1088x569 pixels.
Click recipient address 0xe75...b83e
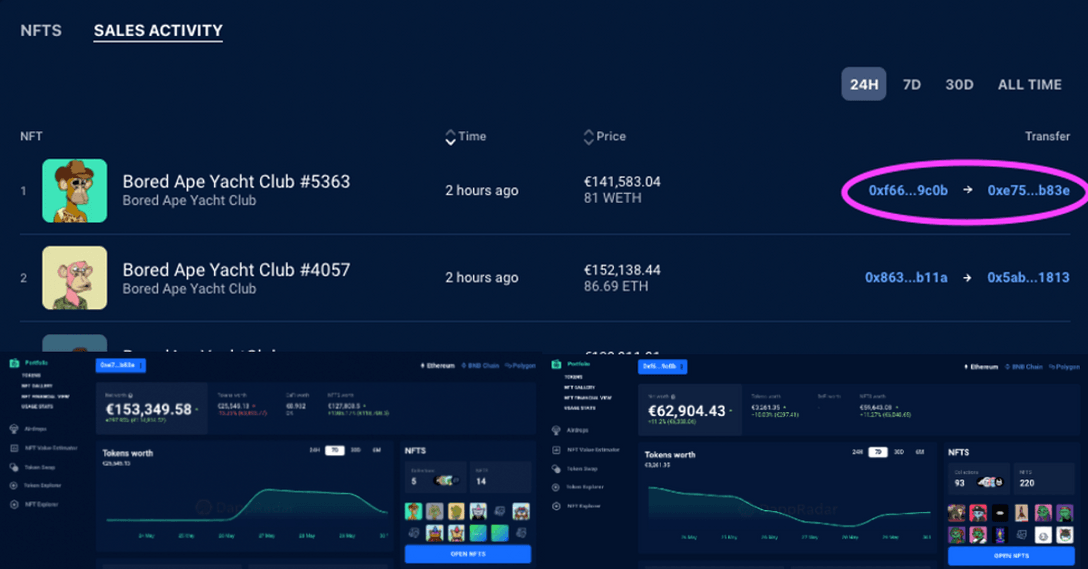pyautogui.click(x=1028, y=190)
